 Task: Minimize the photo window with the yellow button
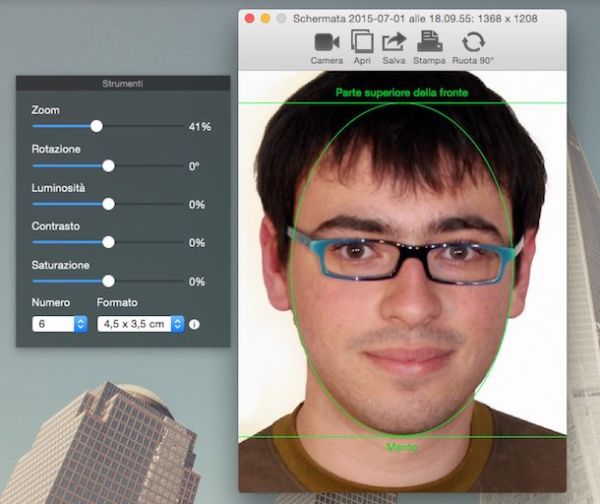(265, 18)
